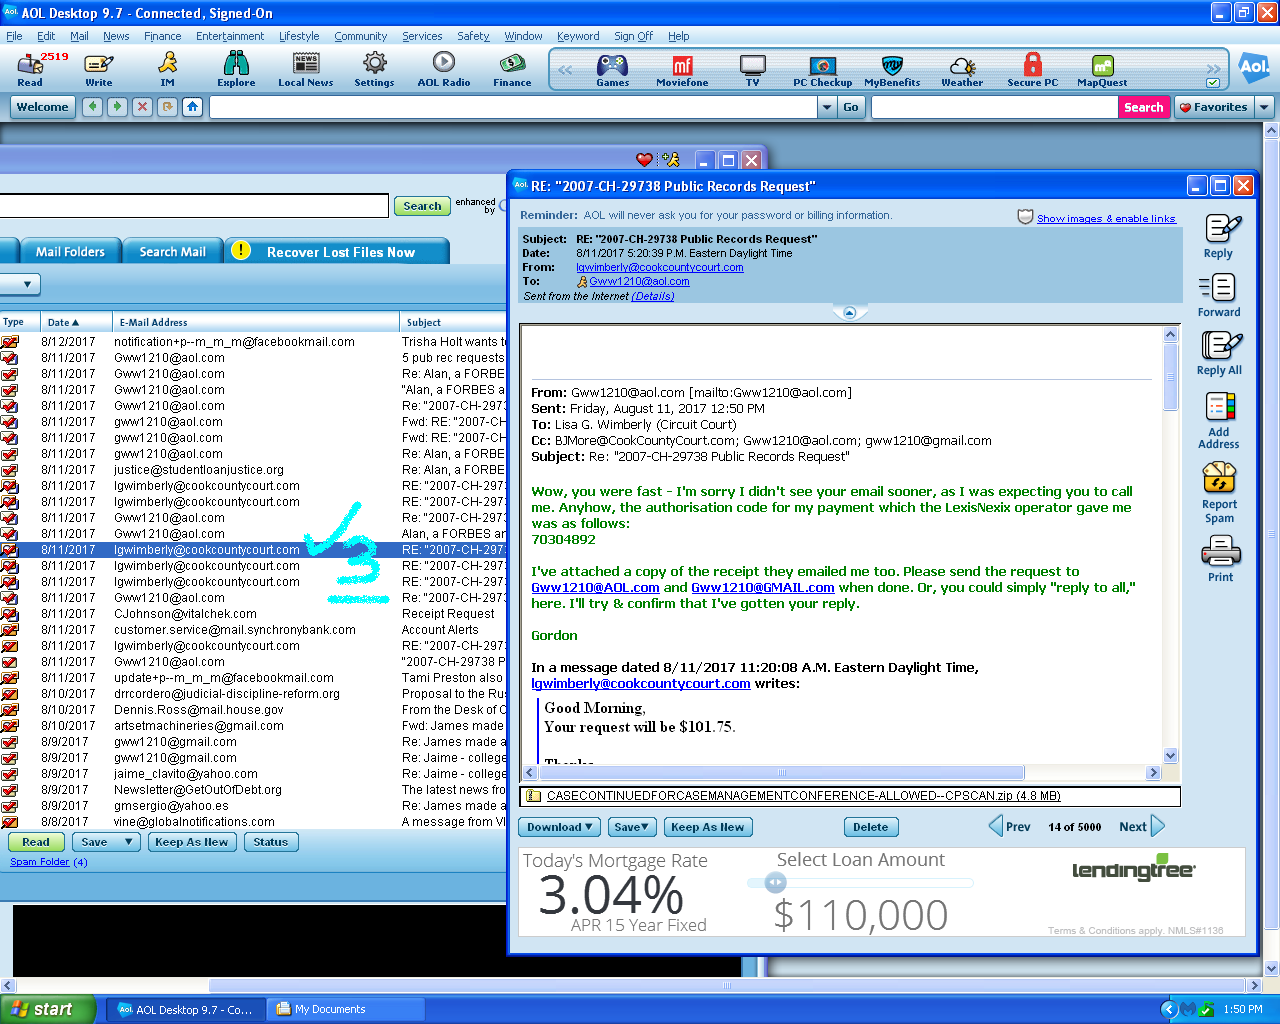Adjust the Select Loan Amount slider
This screenshot has width=1280, height=1024.
pyautogui.click(x=776, y=882)
